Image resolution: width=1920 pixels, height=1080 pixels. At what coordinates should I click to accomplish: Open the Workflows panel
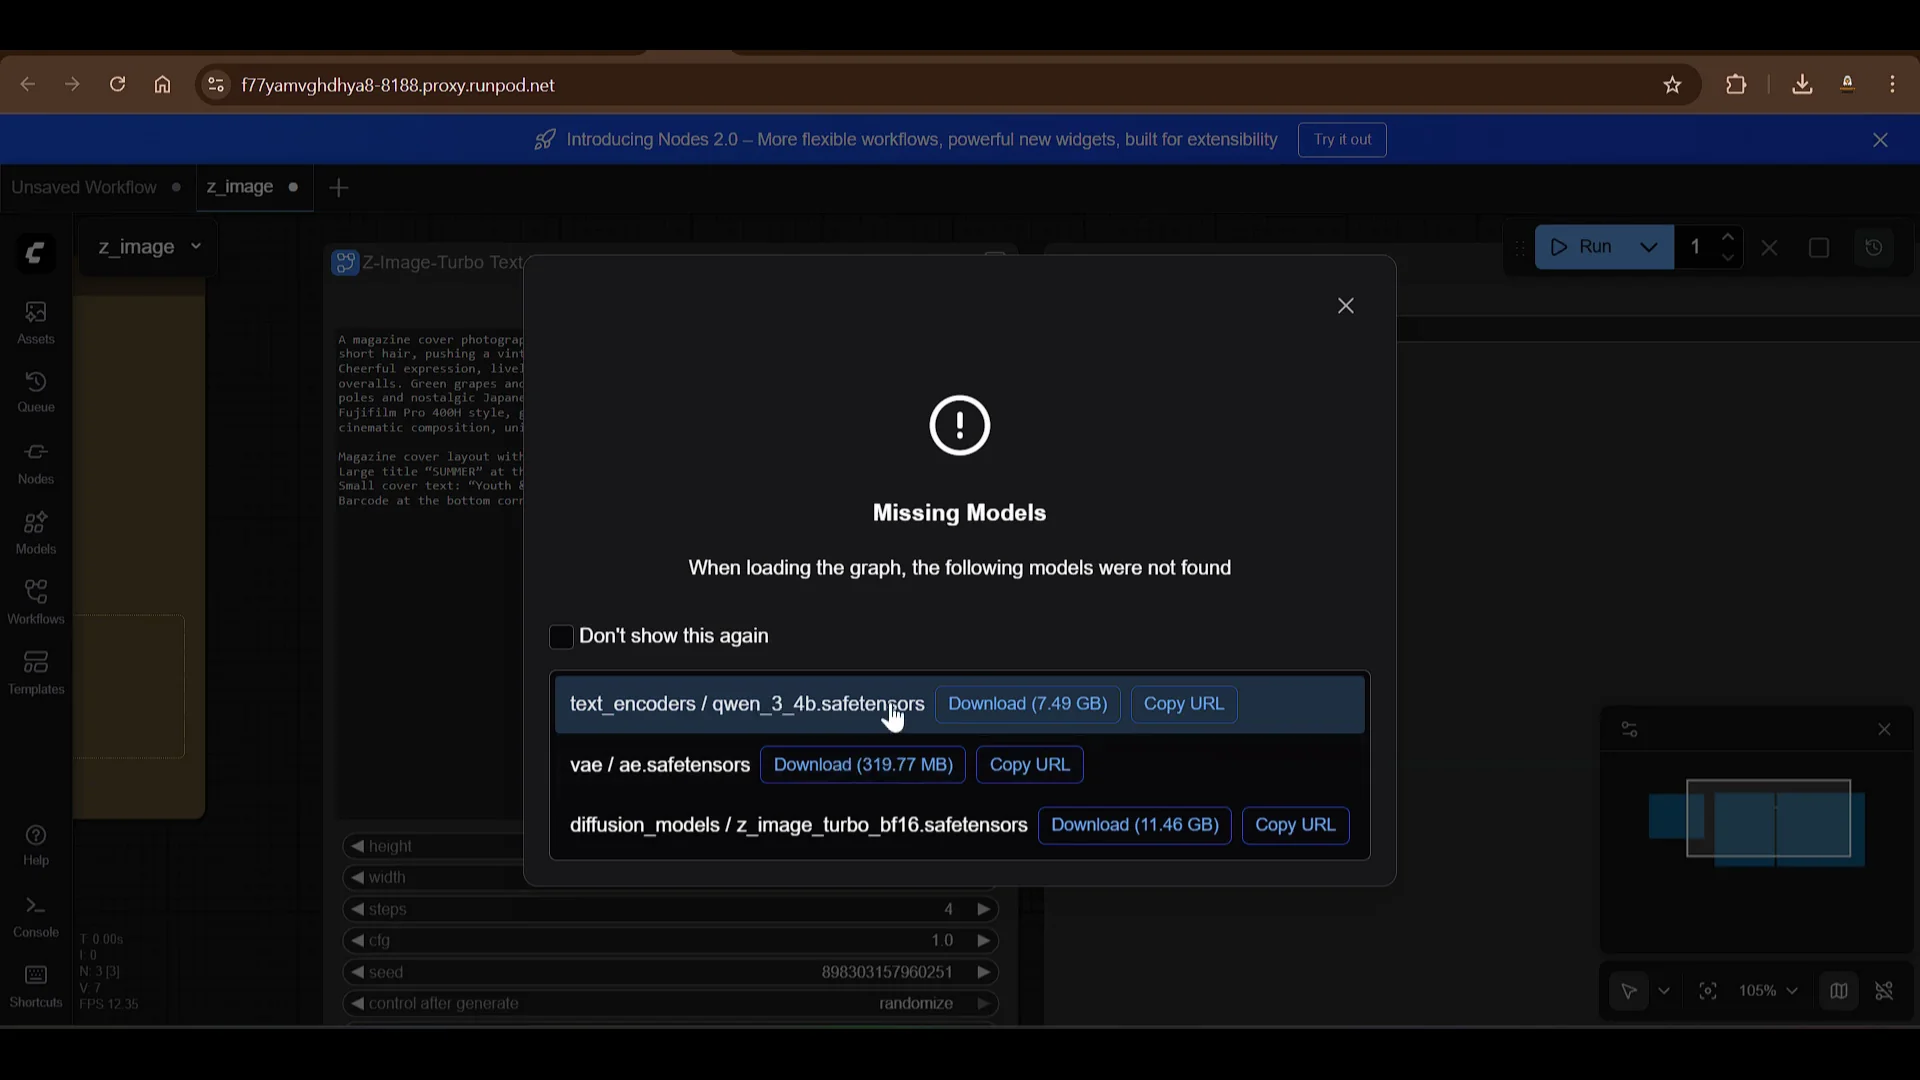[x=35, y=602]
